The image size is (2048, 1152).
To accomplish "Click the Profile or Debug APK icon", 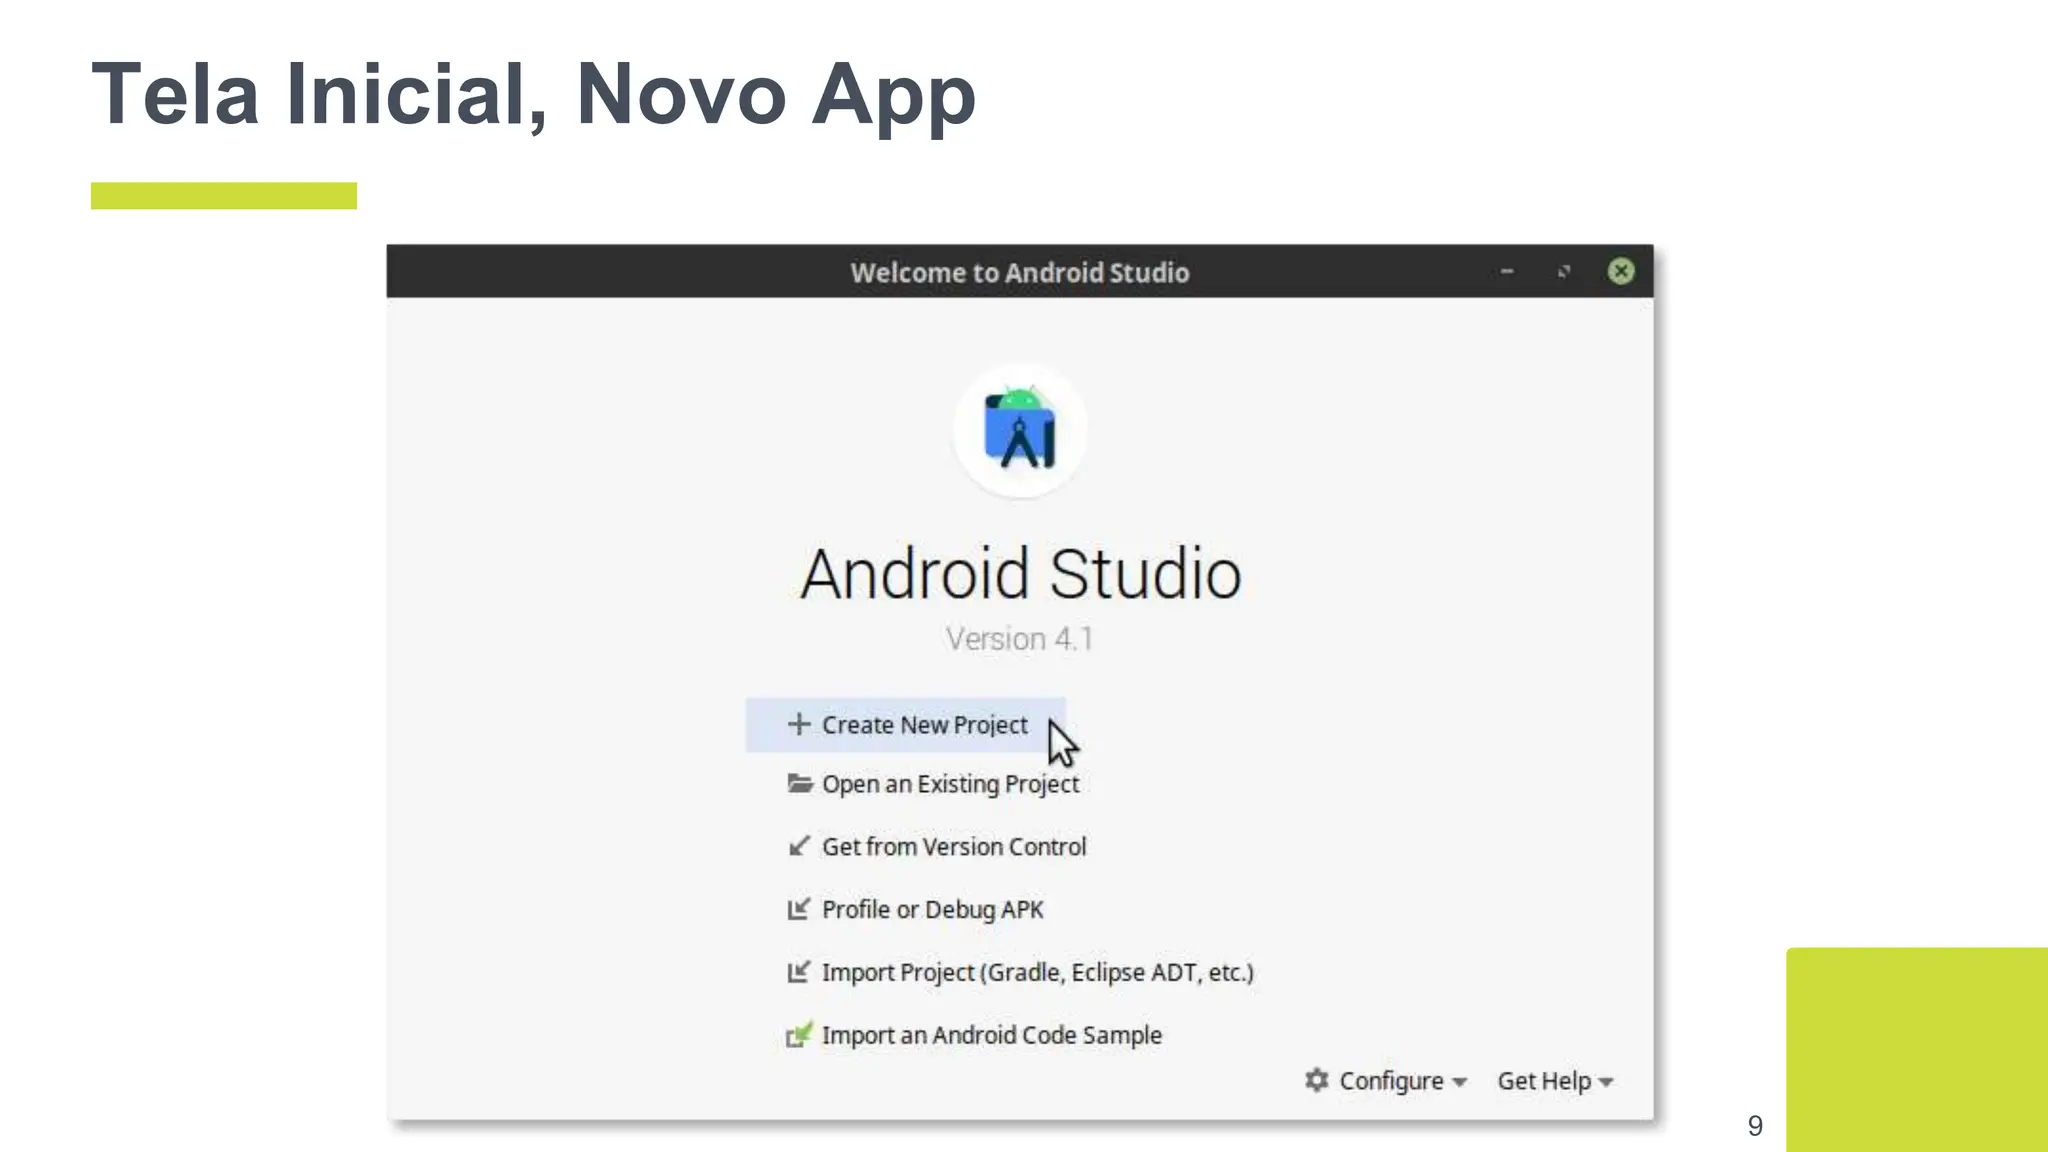I will 798,909.
